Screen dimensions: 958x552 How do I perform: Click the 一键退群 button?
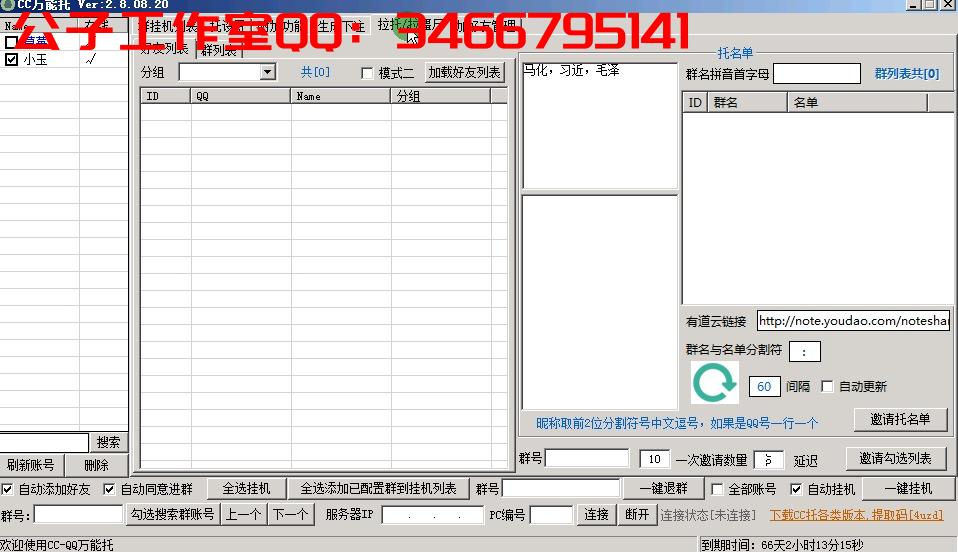(x=664, y=488)
